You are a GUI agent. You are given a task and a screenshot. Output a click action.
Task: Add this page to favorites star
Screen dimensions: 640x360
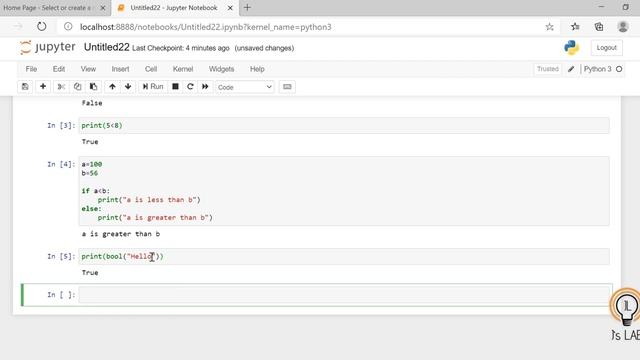550,27
